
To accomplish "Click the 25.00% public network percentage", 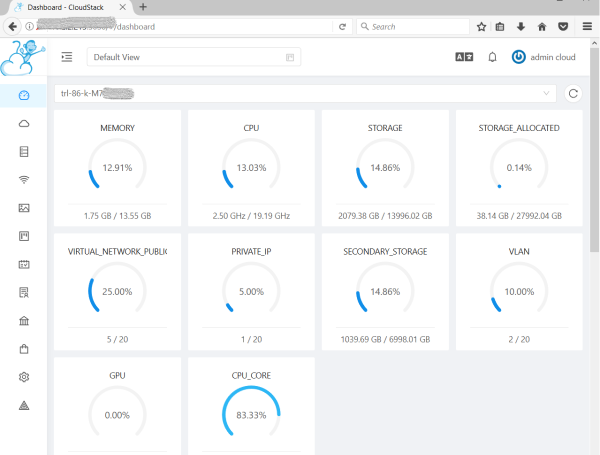I will pyautogui.click(x=117, y=292).
